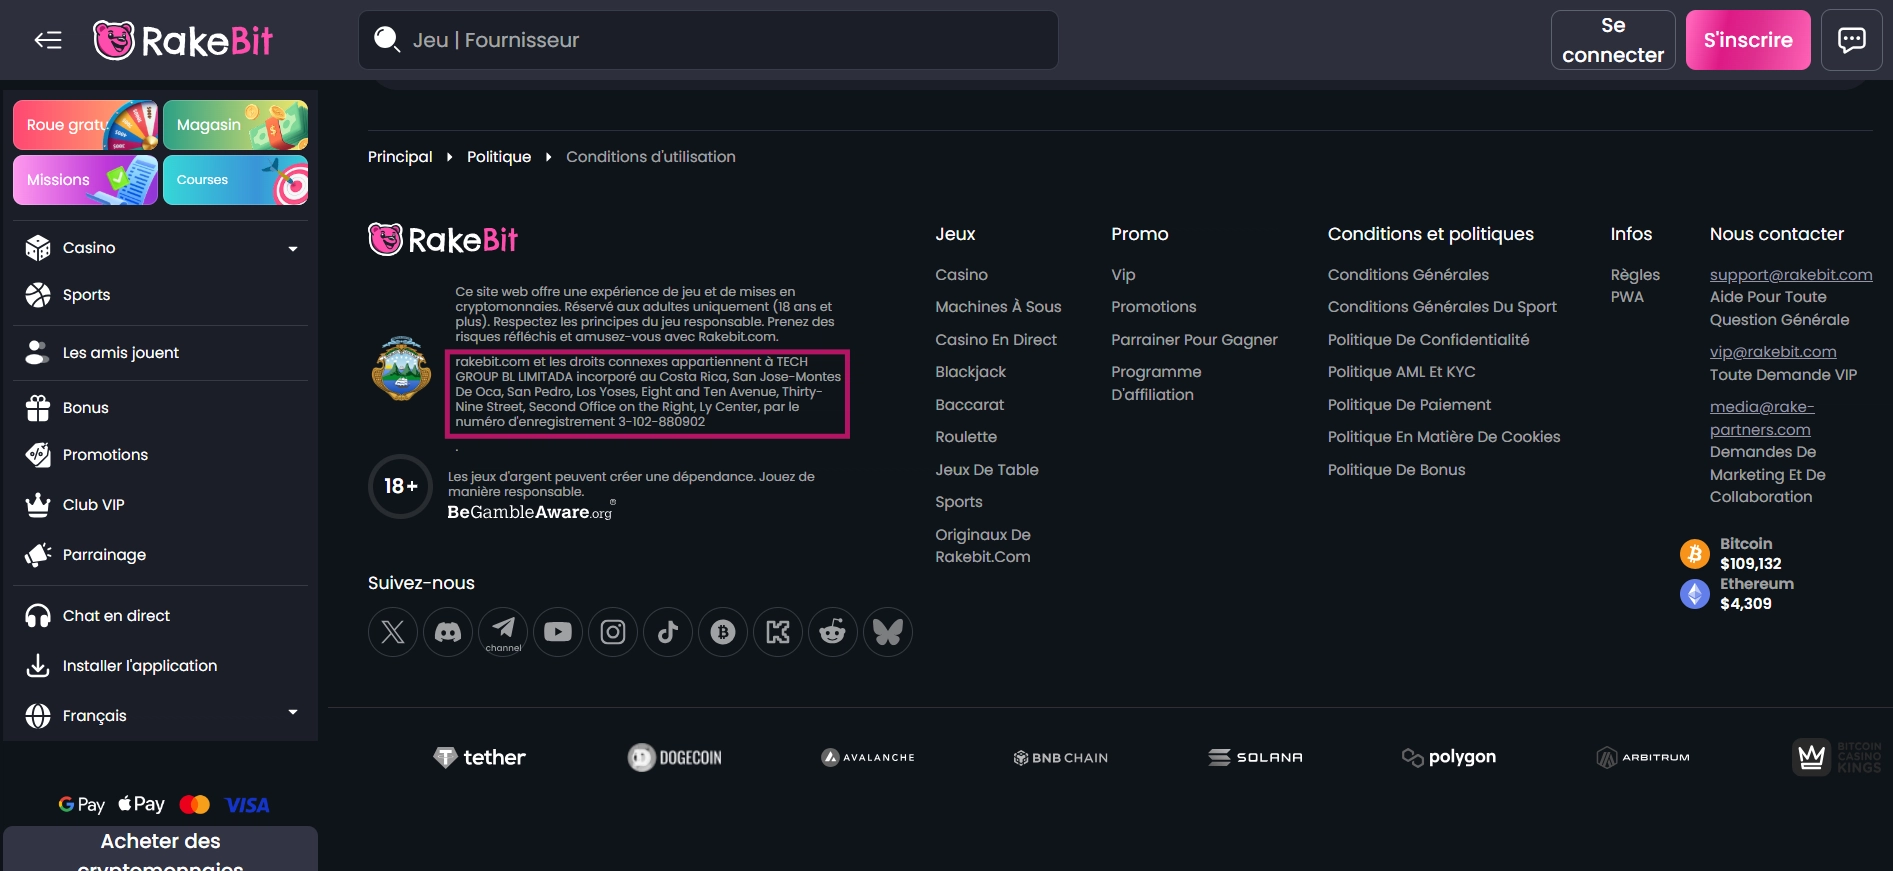The width and height of the screenshot is (1893, 871).
Task: Open Blackjack footer link
Action: click(971, 372)
